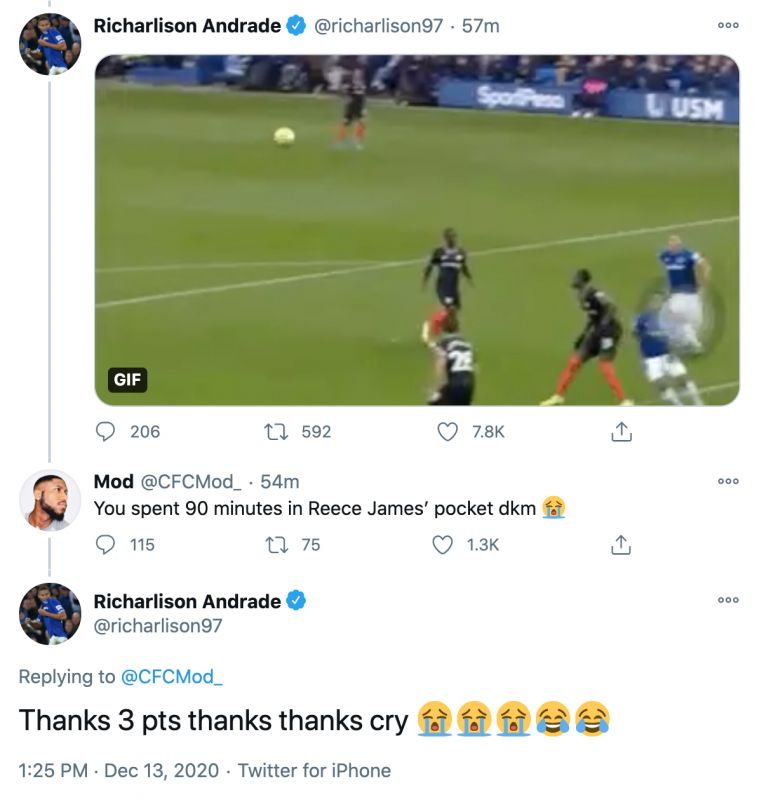Open more options on top Richarlison tweet
This screenshot has height=800, width=757.
coord(728,26)
